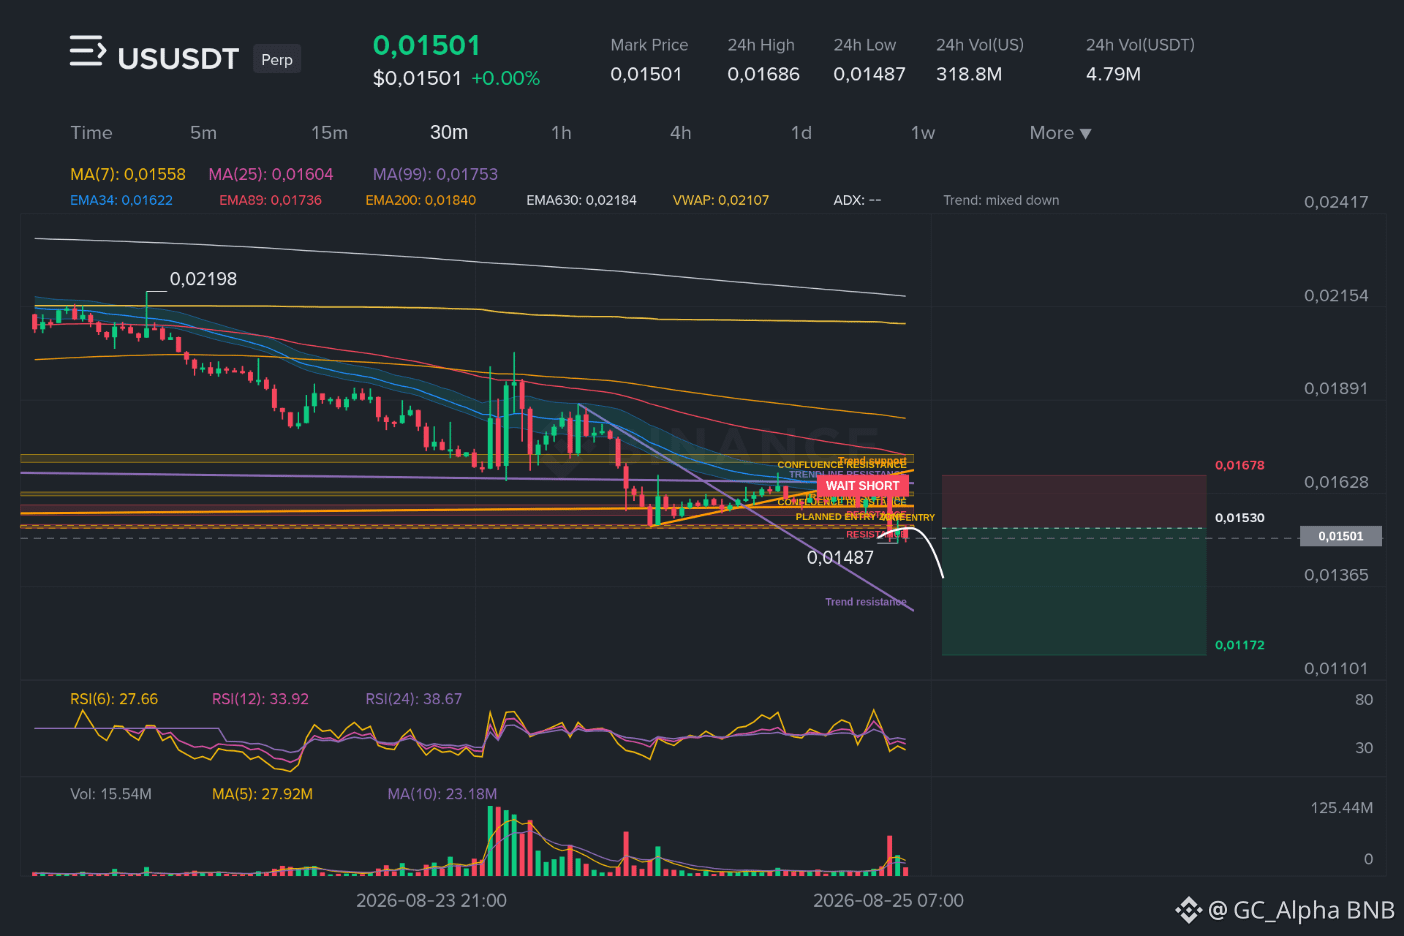
Task: Expand the More timeframes dropdown
Action: pyautogui.click(x=1060, y=133)
